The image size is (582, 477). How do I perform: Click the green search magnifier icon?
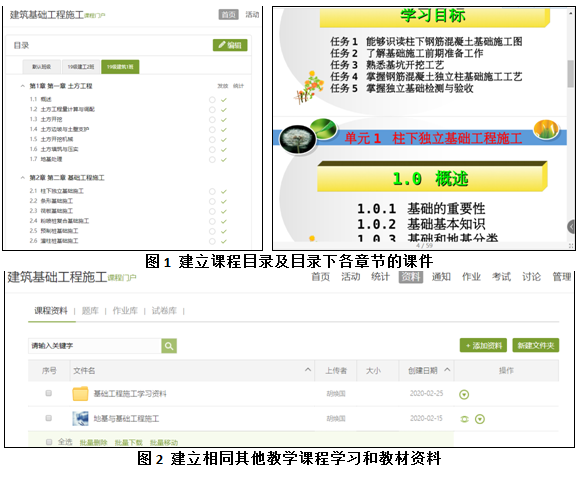169,346
